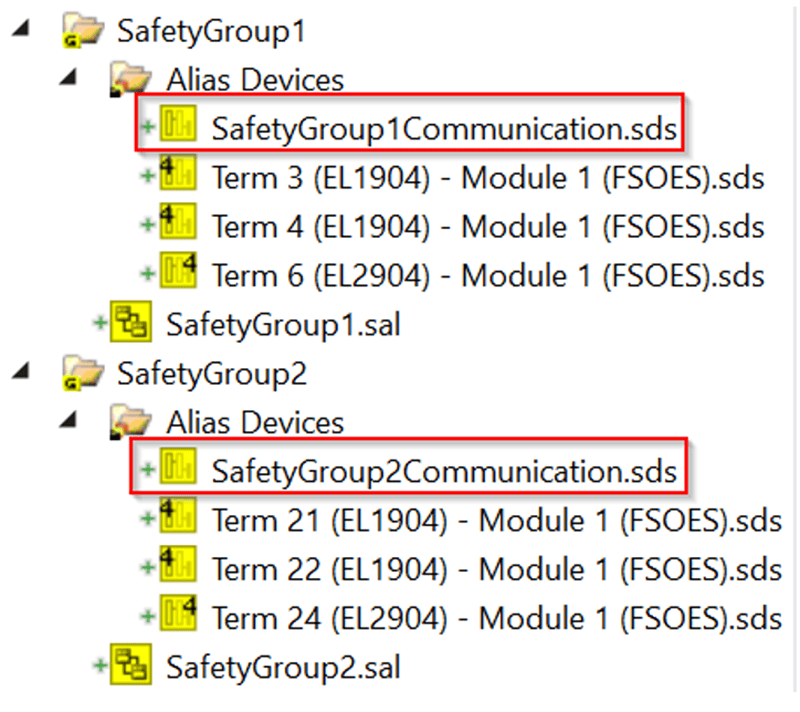Image resolution: width=800 pixels, height=712 pixels.
Task: Click the Term 24 (EL2904) output device icon
Action: pyautogui.click(x=178, y=613)
